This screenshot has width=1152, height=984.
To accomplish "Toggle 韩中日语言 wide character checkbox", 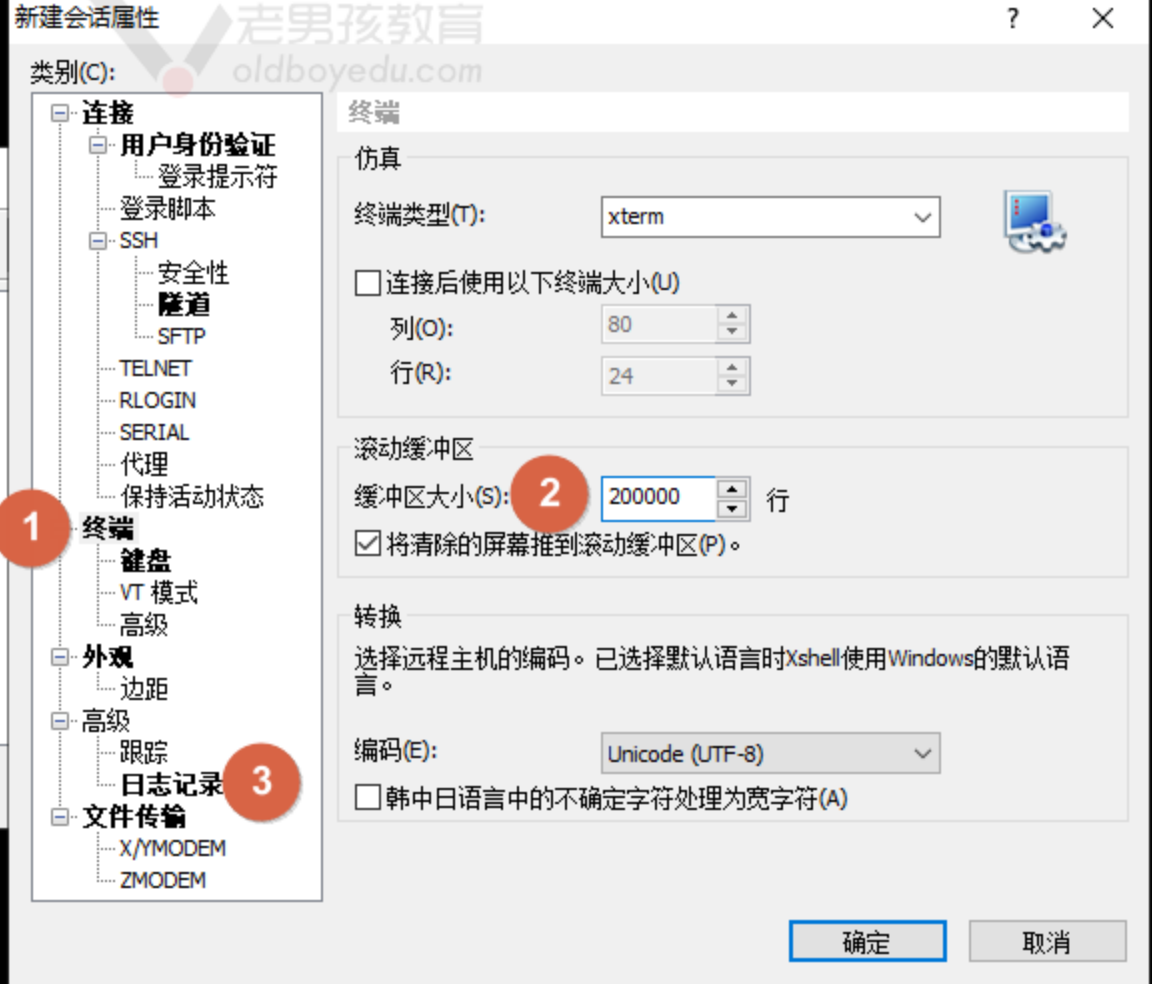I will (368, 798).
